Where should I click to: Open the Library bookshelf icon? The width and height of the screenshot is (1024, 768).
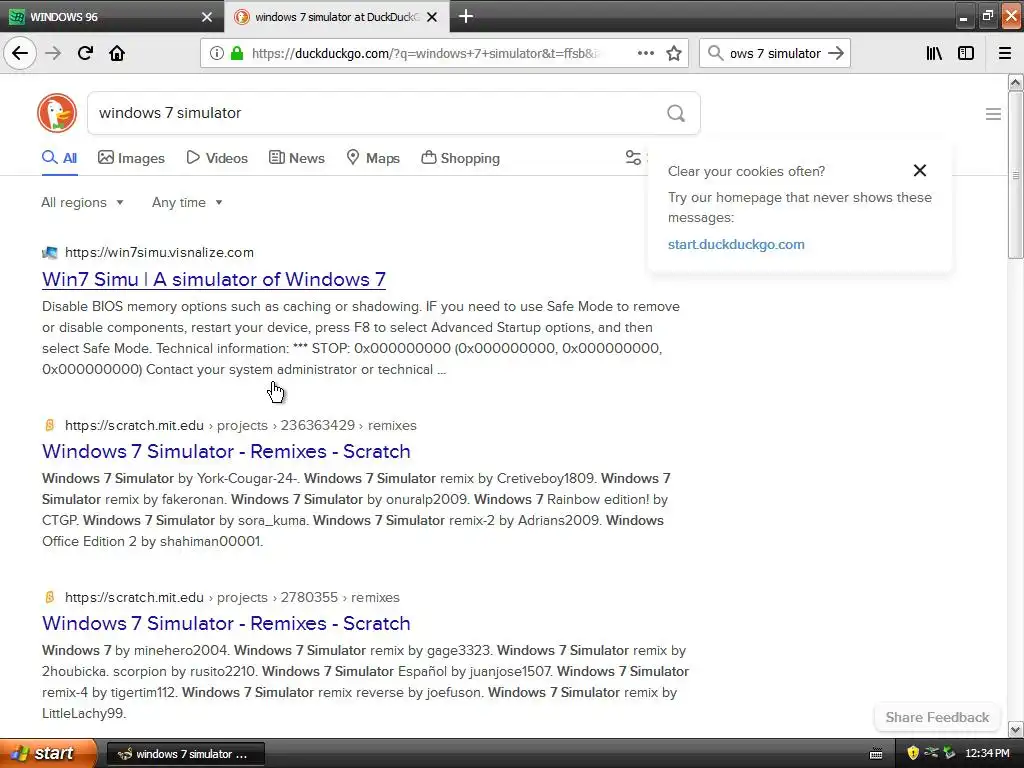click(934, 53)
